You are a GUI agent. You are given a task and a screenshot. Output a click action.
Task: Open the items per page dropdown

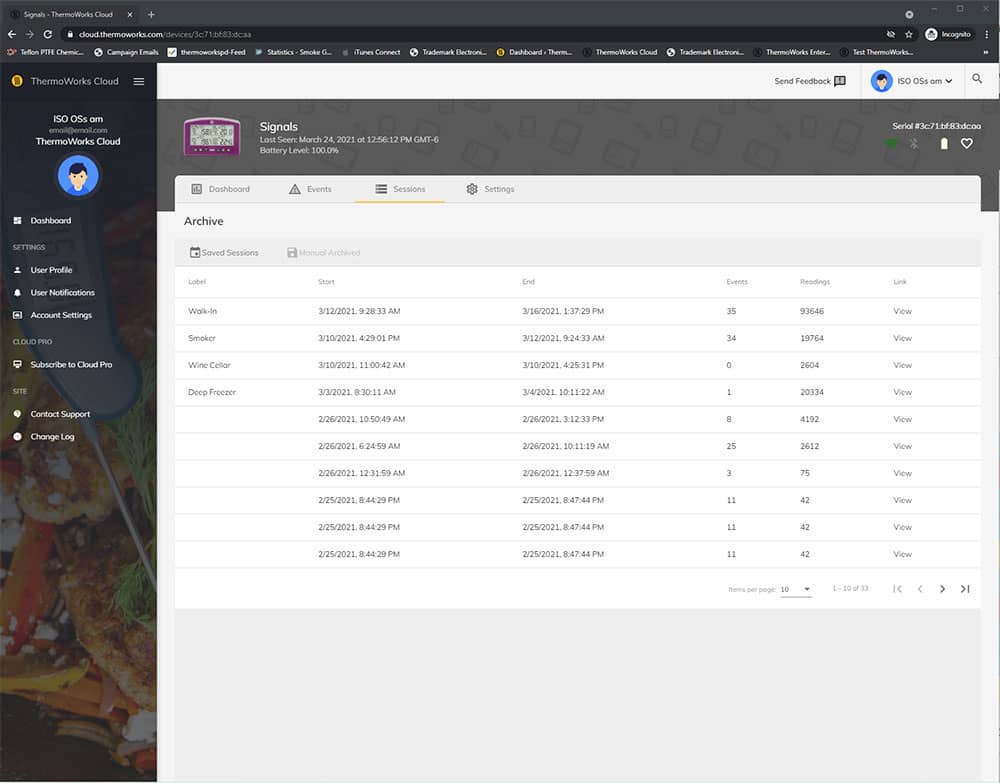tap(796, 589)
